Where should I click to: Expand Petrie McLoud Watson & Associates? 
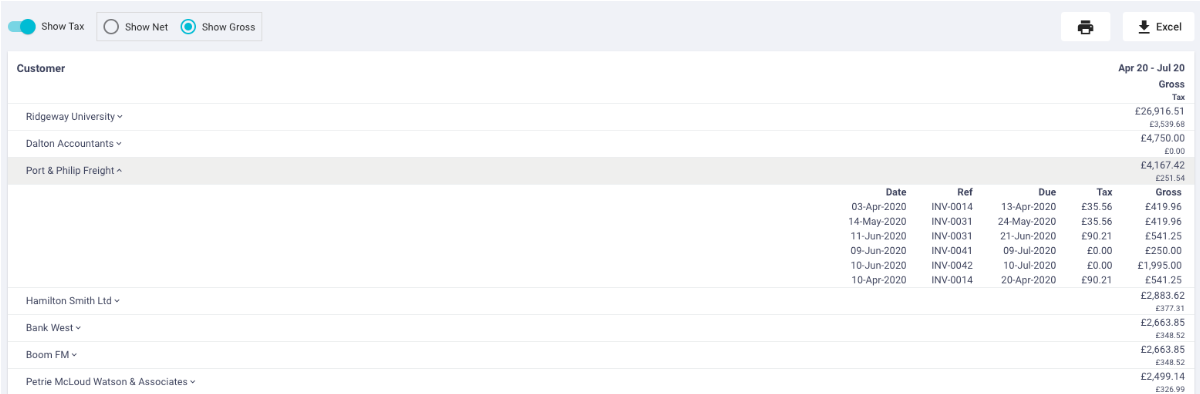111,381
